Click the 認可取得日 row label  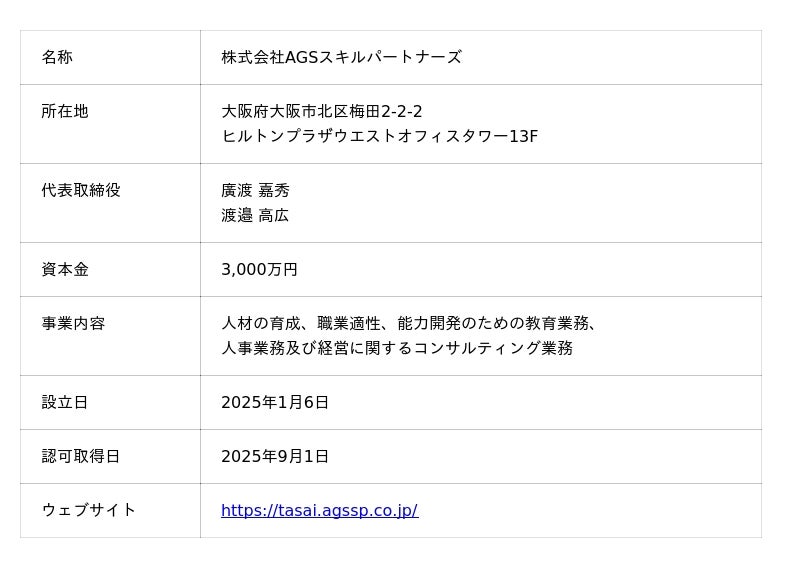81,456
